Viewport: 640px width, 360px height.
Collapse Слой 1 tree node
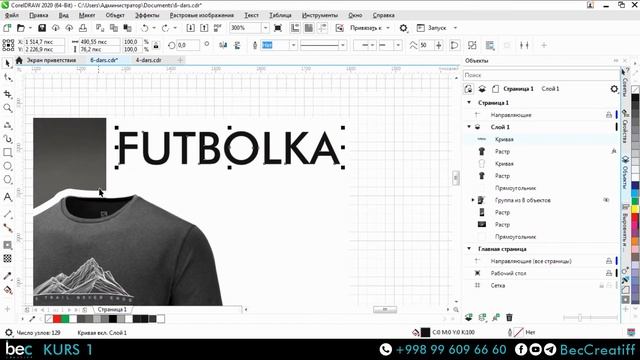click(x=469, y=127)
